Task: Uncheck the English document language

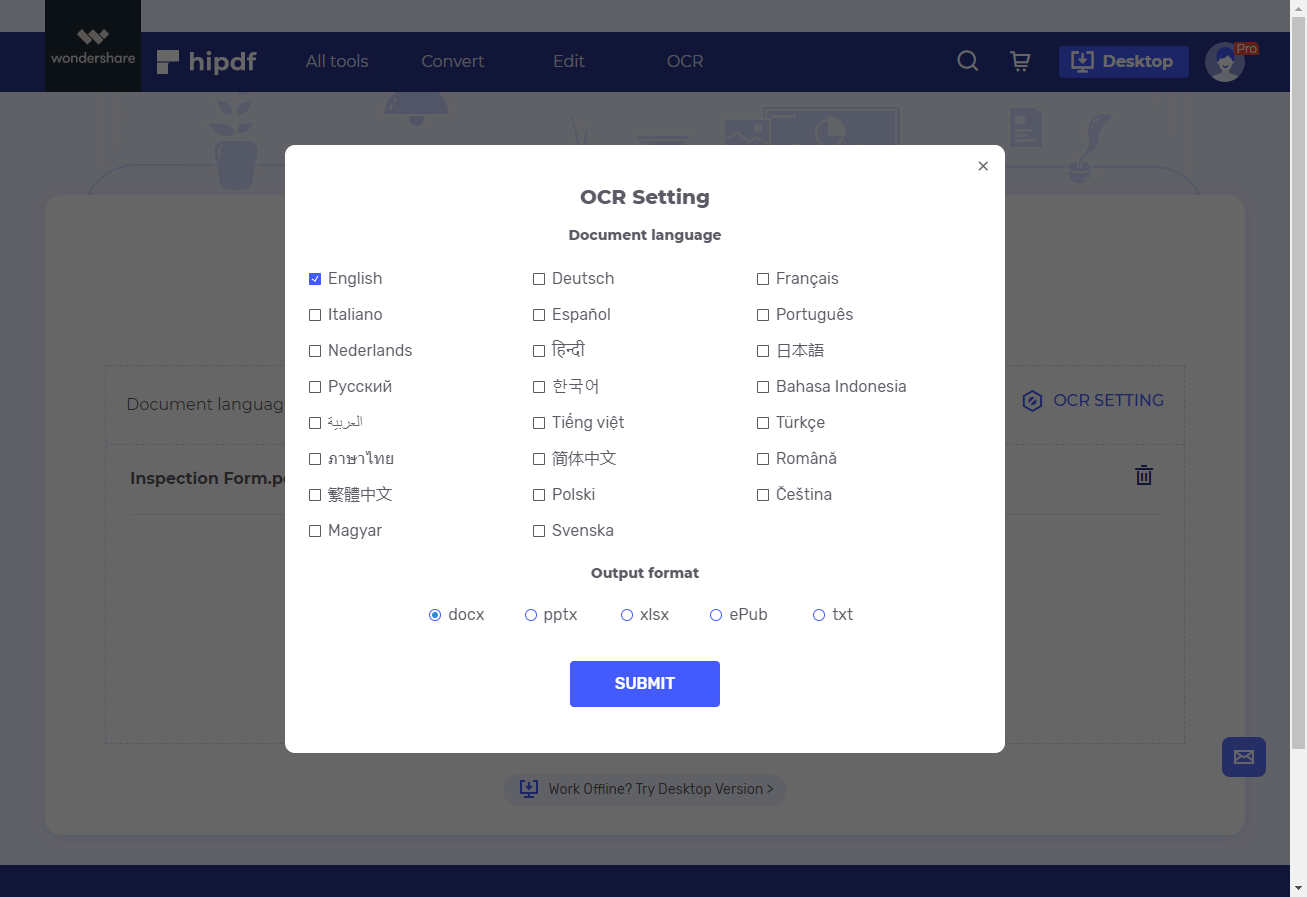Action: [315, 279]
